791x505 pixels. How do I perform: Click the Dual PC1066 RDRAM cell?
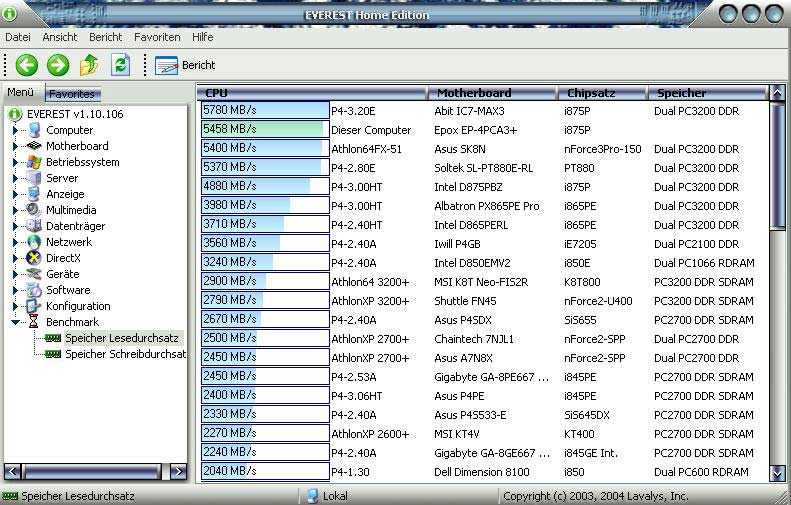click(704, 263)
